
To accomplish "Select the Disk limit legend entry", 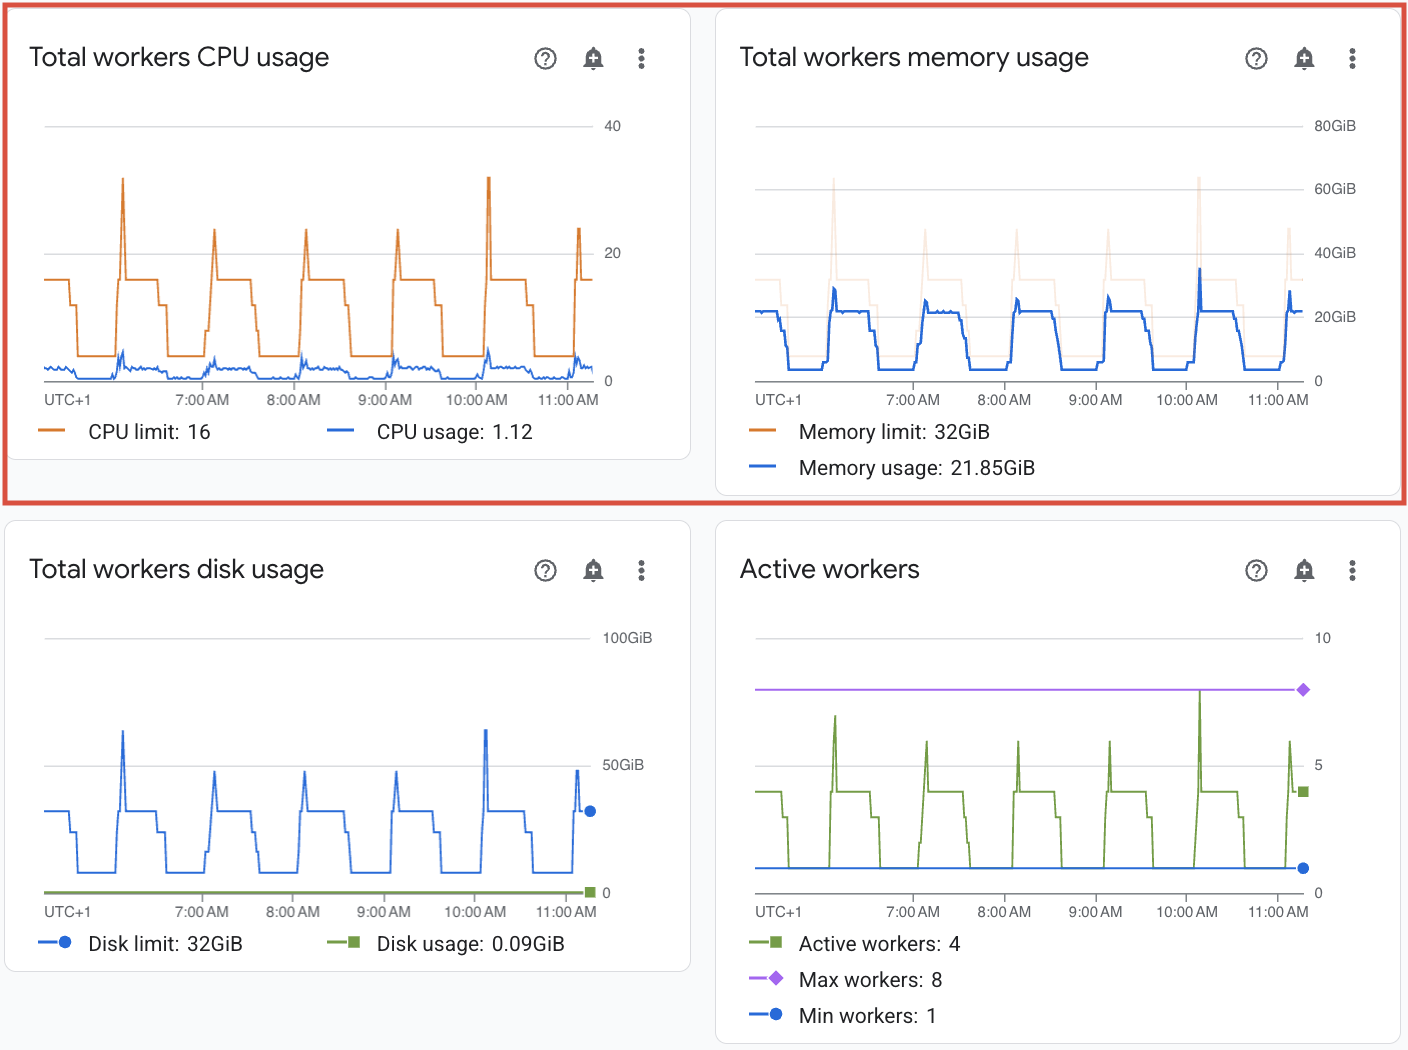I will coord(140,944).
